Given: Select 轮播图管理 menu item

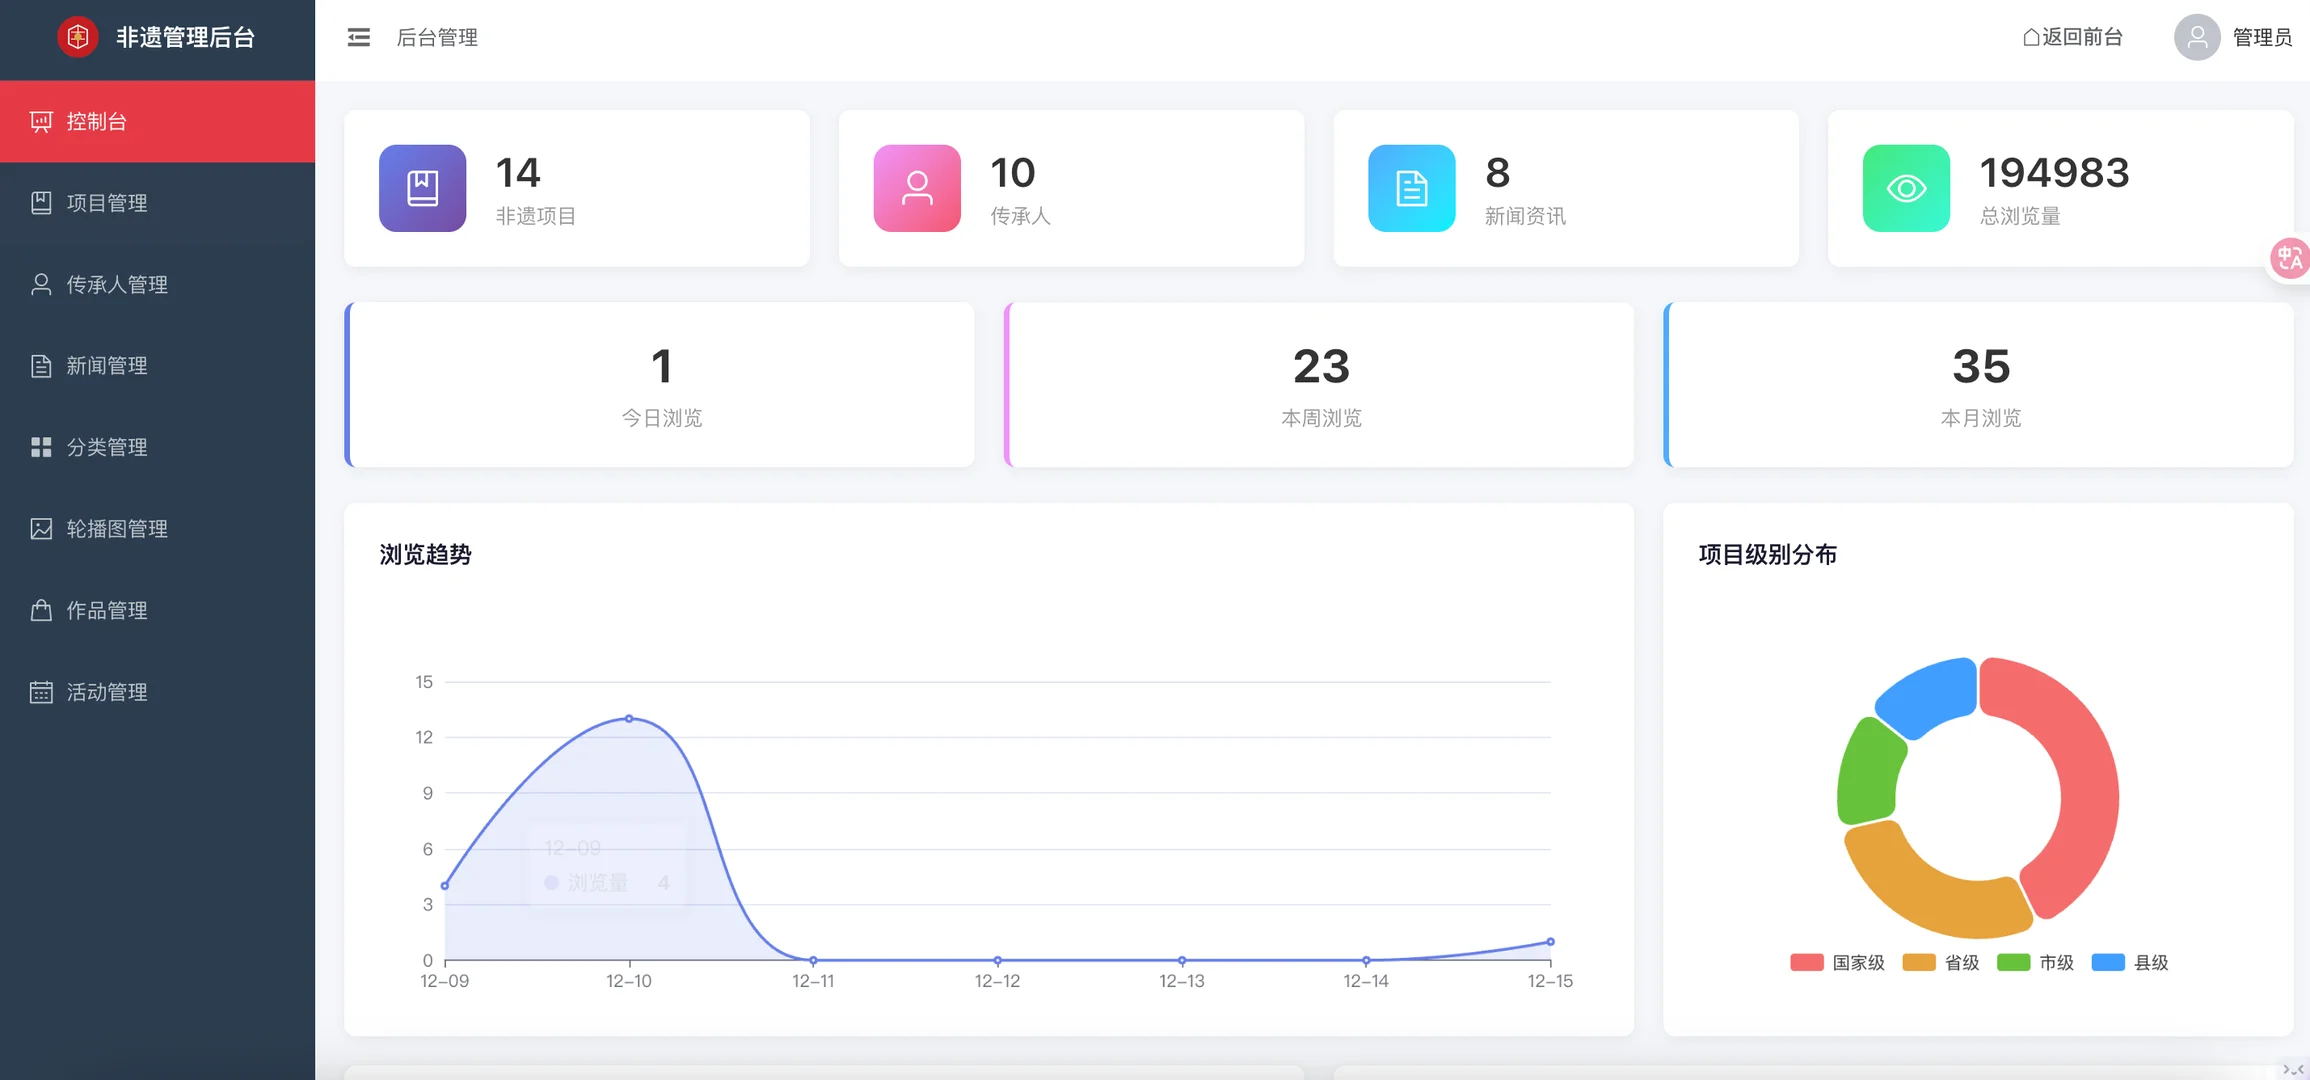Looking at the screenshot, I should click(117, 529).
